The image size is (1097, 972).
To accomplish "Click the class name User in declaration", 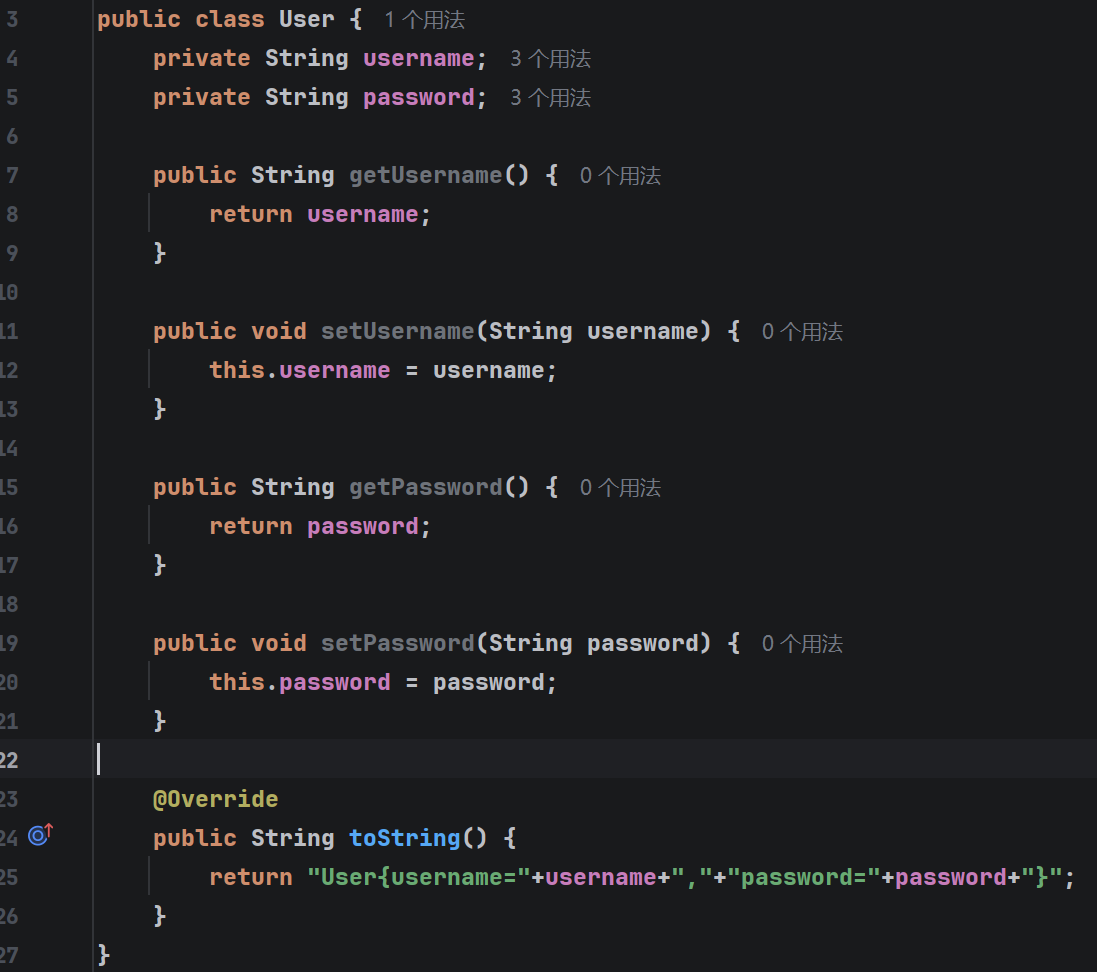I will coord(307,19).
